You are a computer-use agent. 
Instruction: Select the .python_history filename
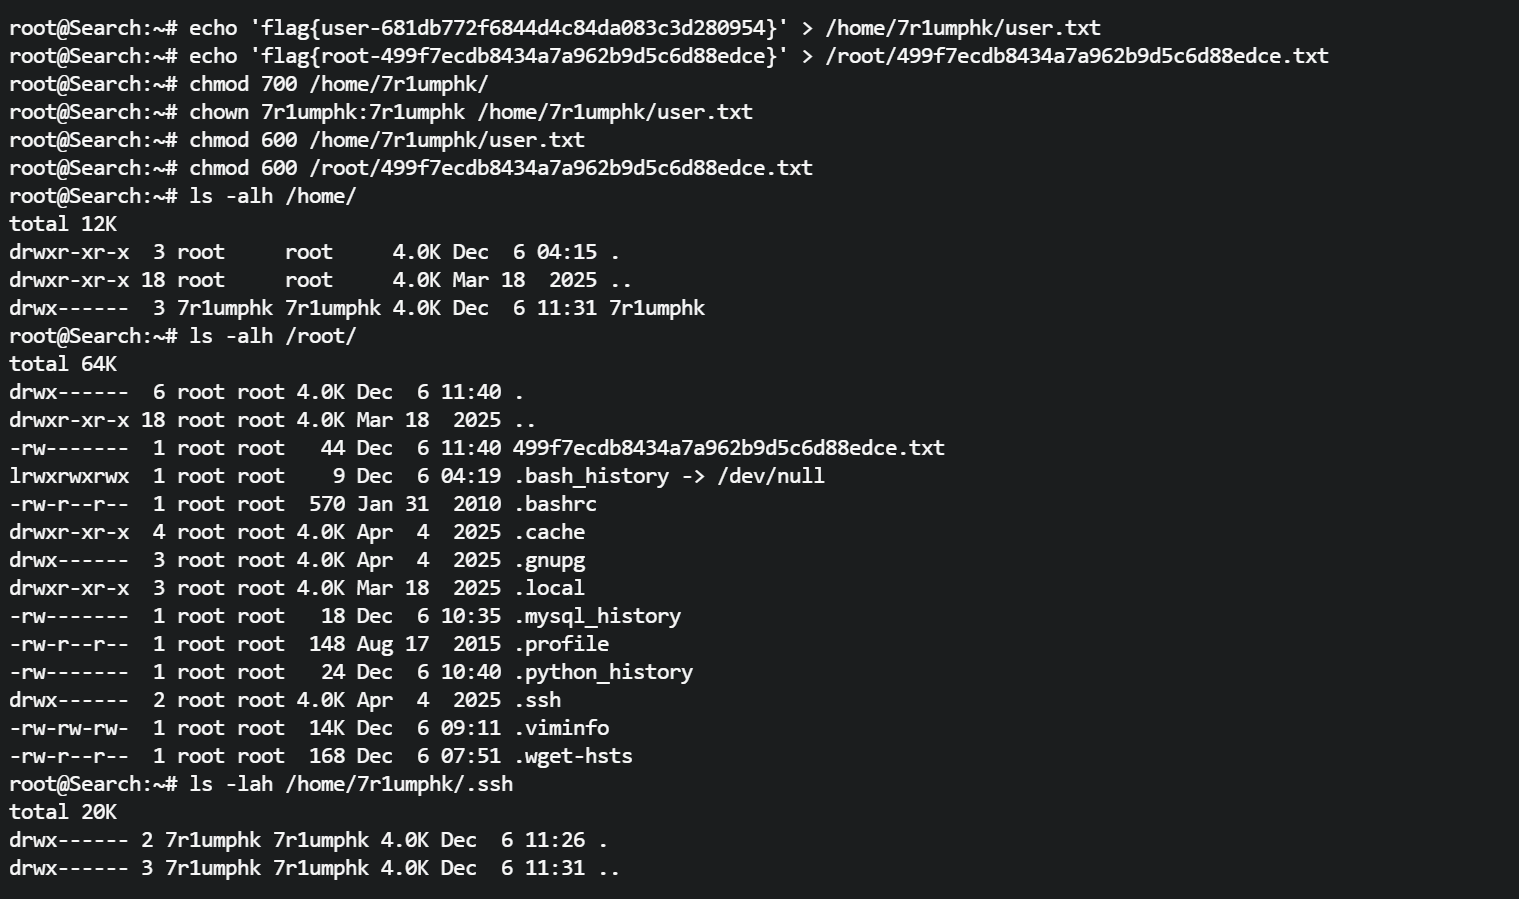click(x=603, y=672)
